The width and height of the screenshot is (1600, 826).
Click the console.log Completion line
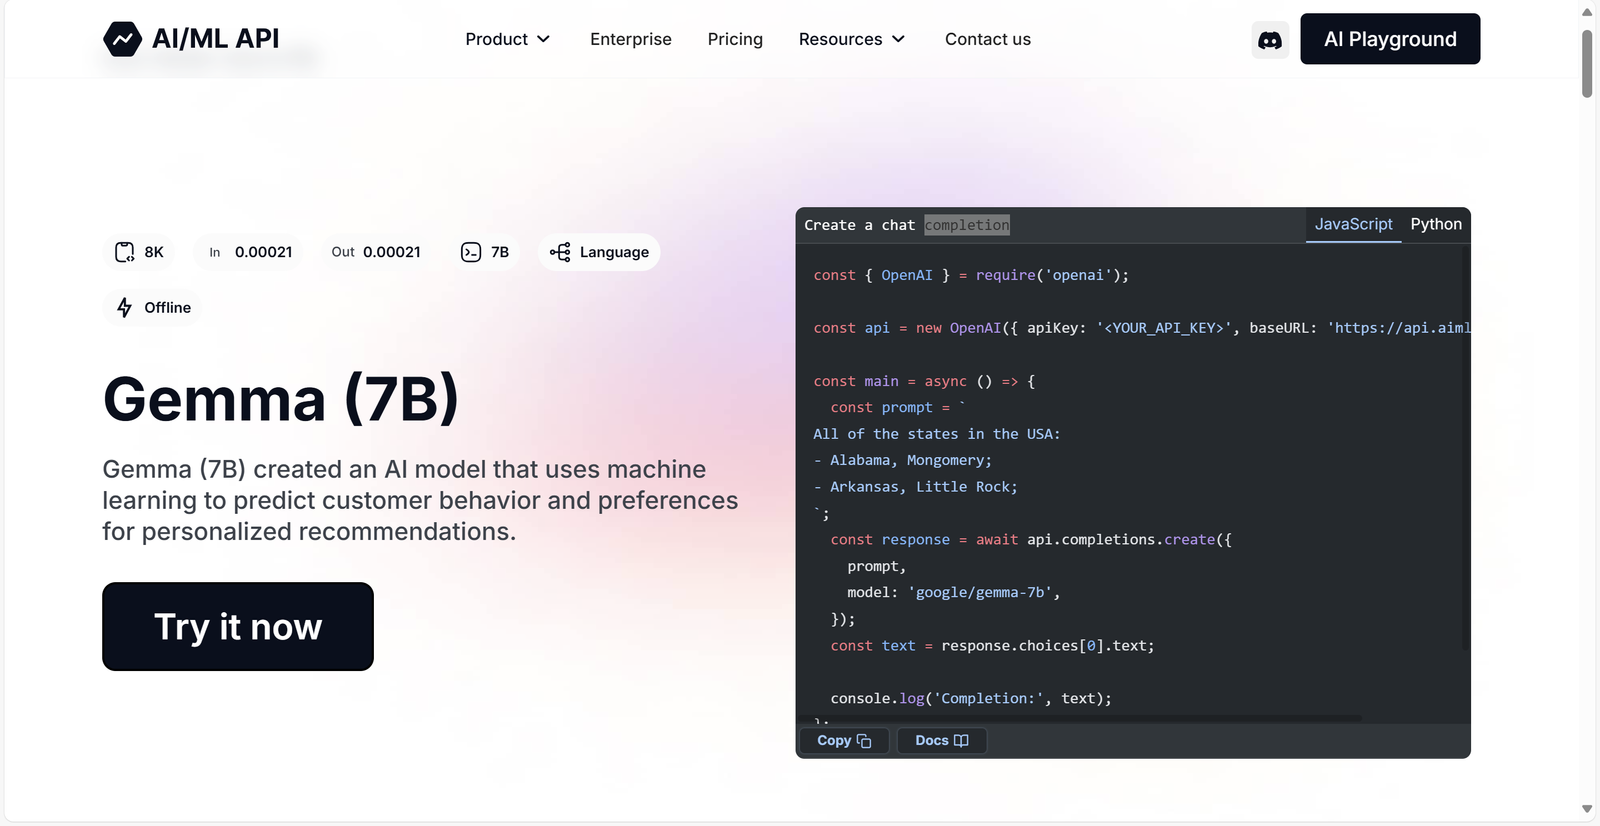971,699
